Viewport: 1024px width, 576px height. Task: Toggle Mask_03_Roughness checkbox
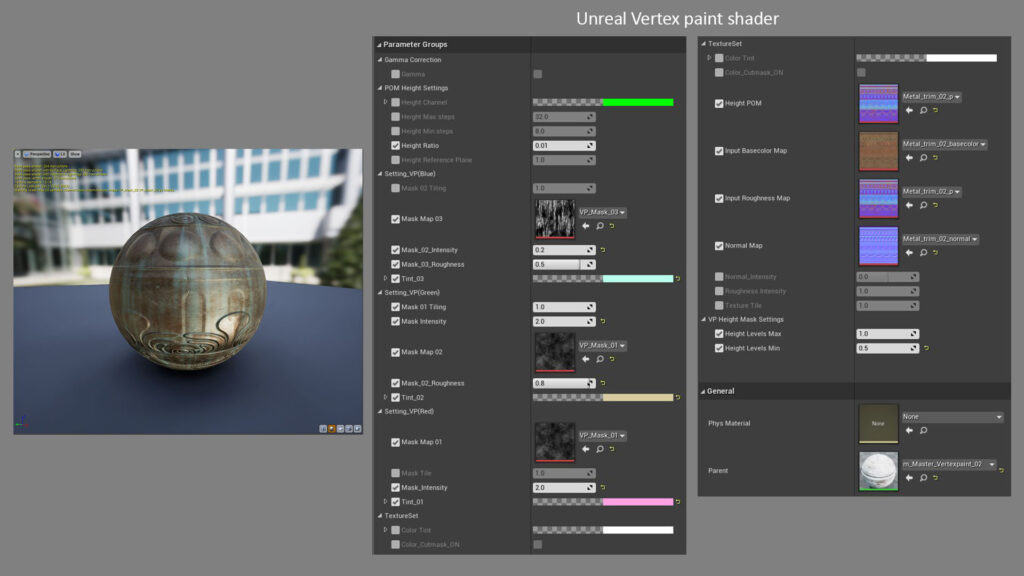tap(395, 264)
